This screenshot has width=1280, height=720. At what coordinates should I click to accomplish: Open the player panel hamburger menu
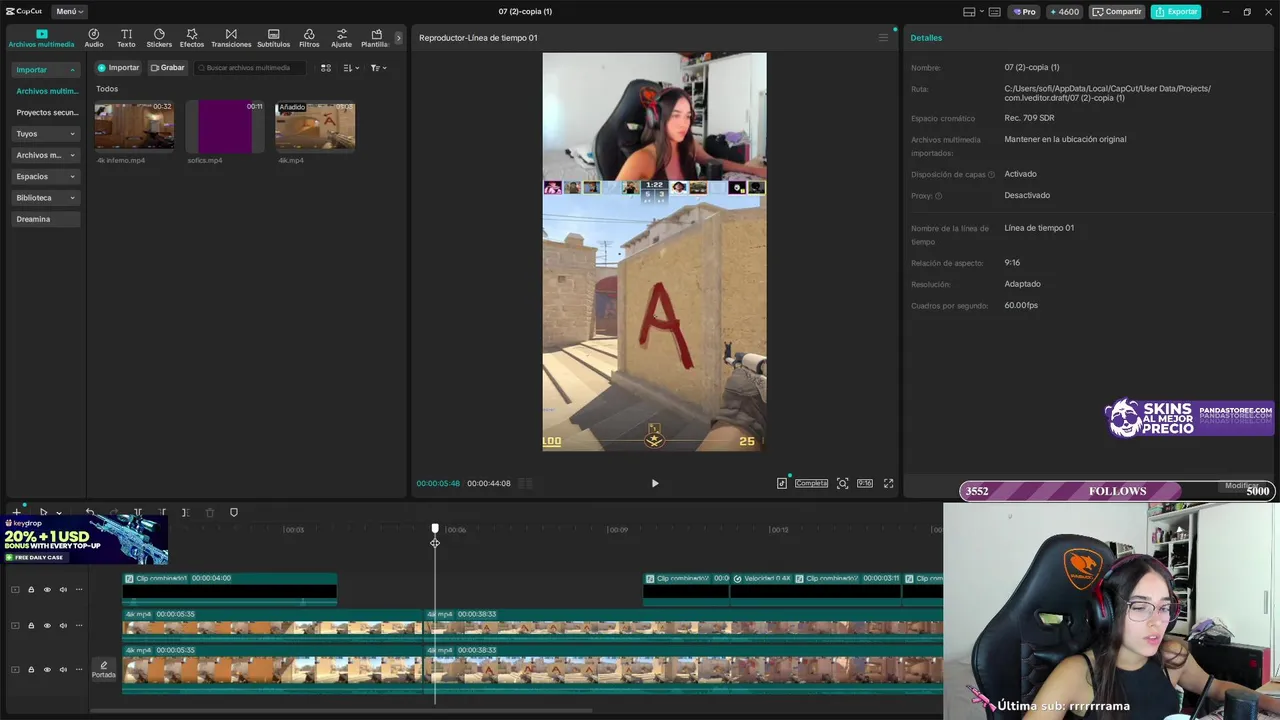click(x=883, y=38)
